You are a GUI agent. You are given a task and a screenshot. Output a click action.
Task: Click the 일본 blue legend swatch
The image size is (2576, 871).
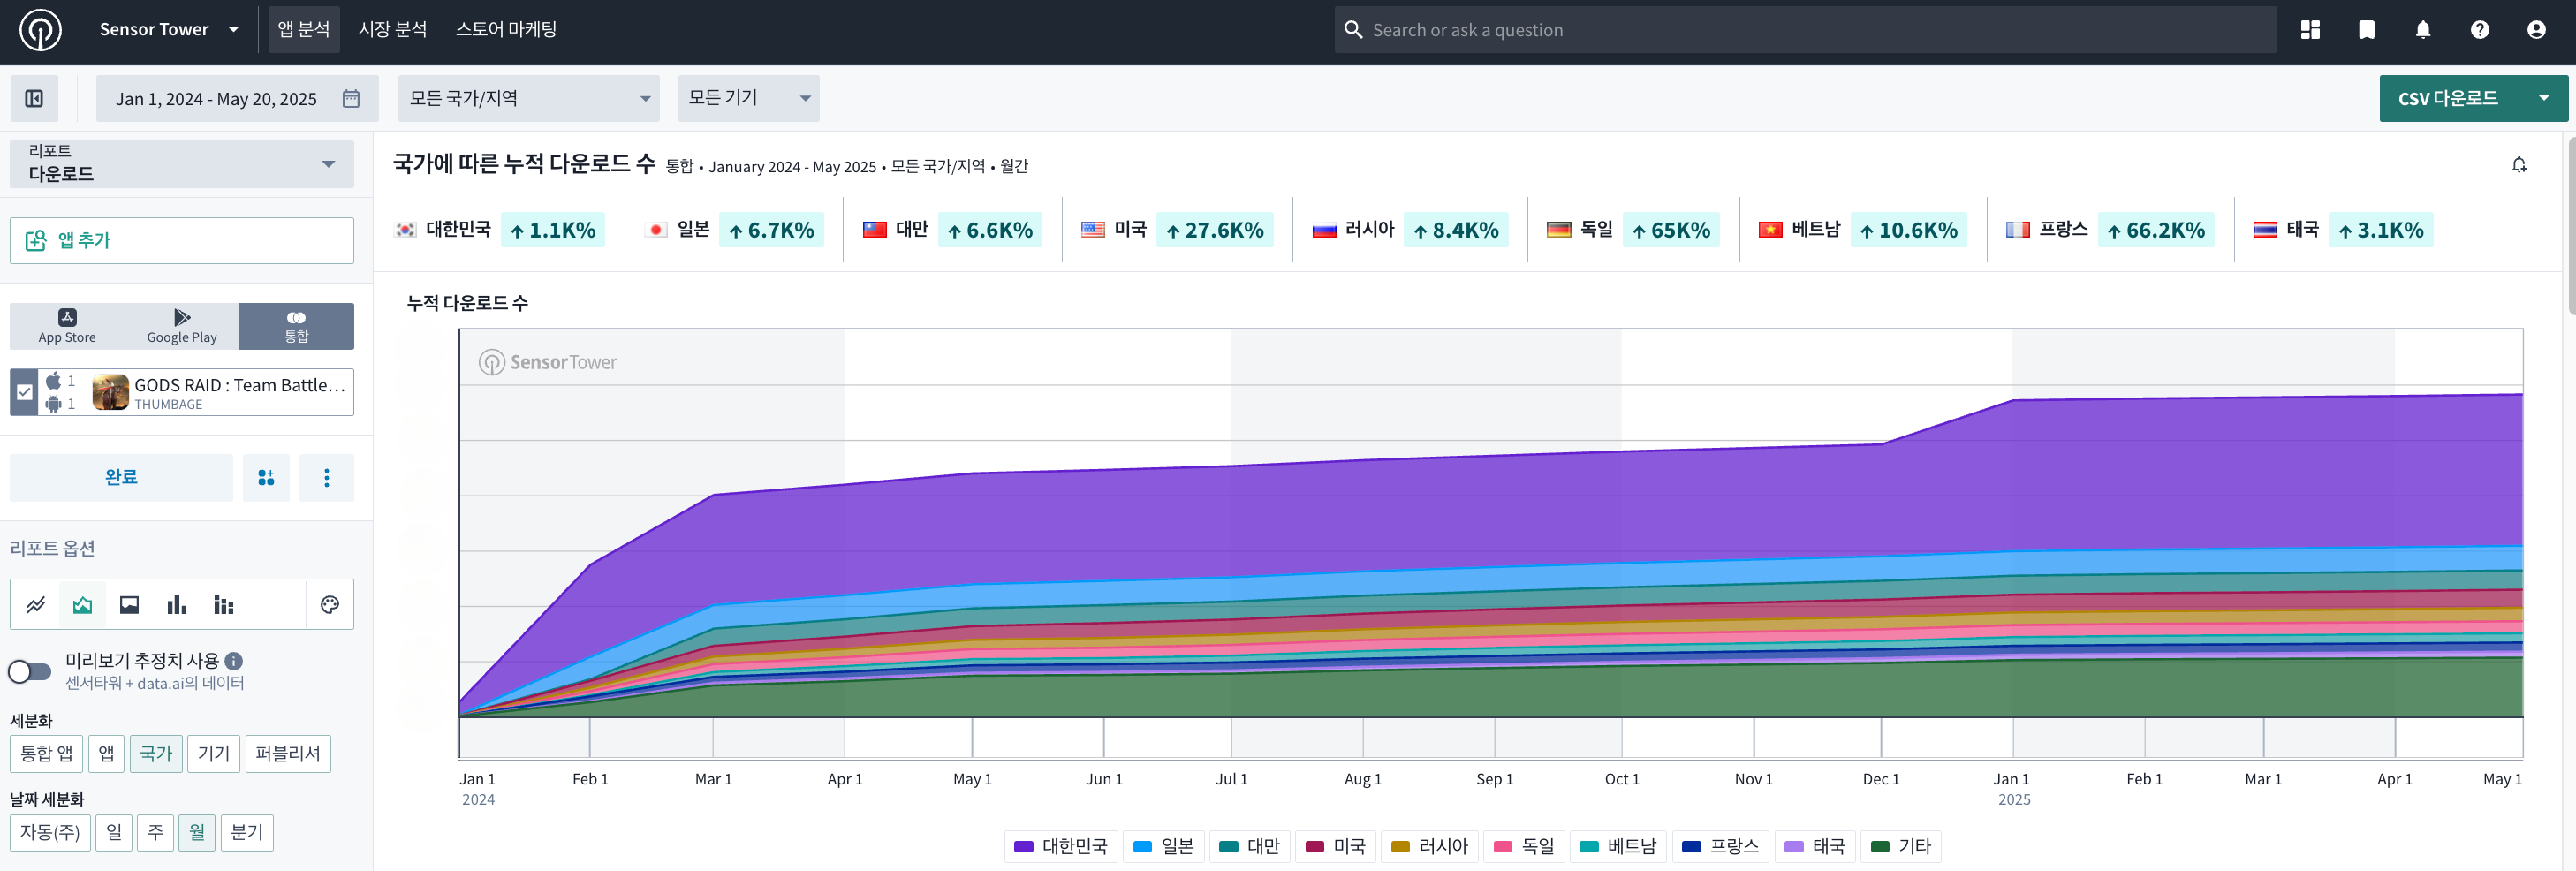coord(1142,847)
